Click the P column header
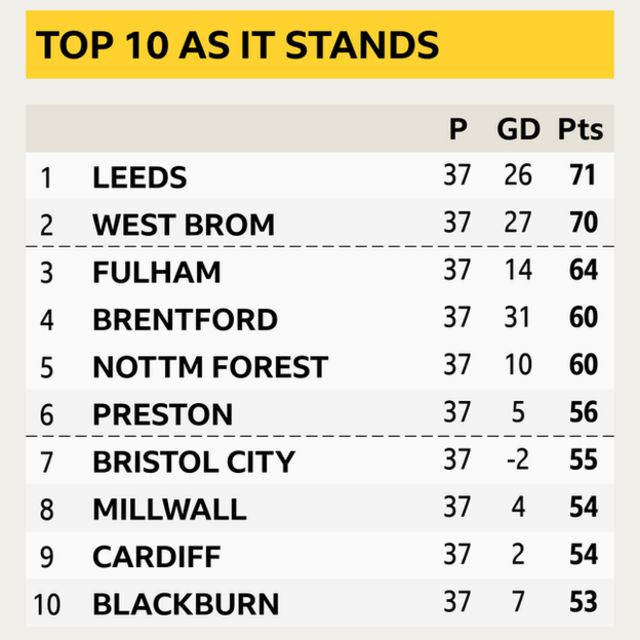 pyautogui.click(x=457, y=129)
